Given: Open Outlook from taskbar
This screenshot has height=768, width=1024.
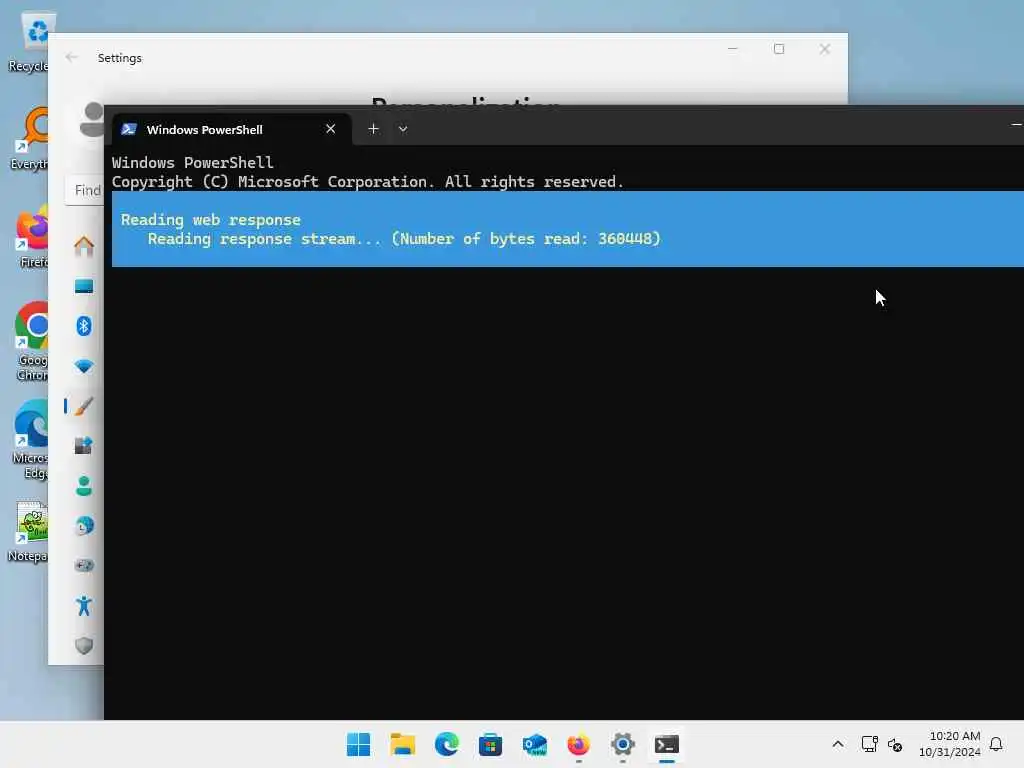Looking at the screenshot, I should coord(535,744).
